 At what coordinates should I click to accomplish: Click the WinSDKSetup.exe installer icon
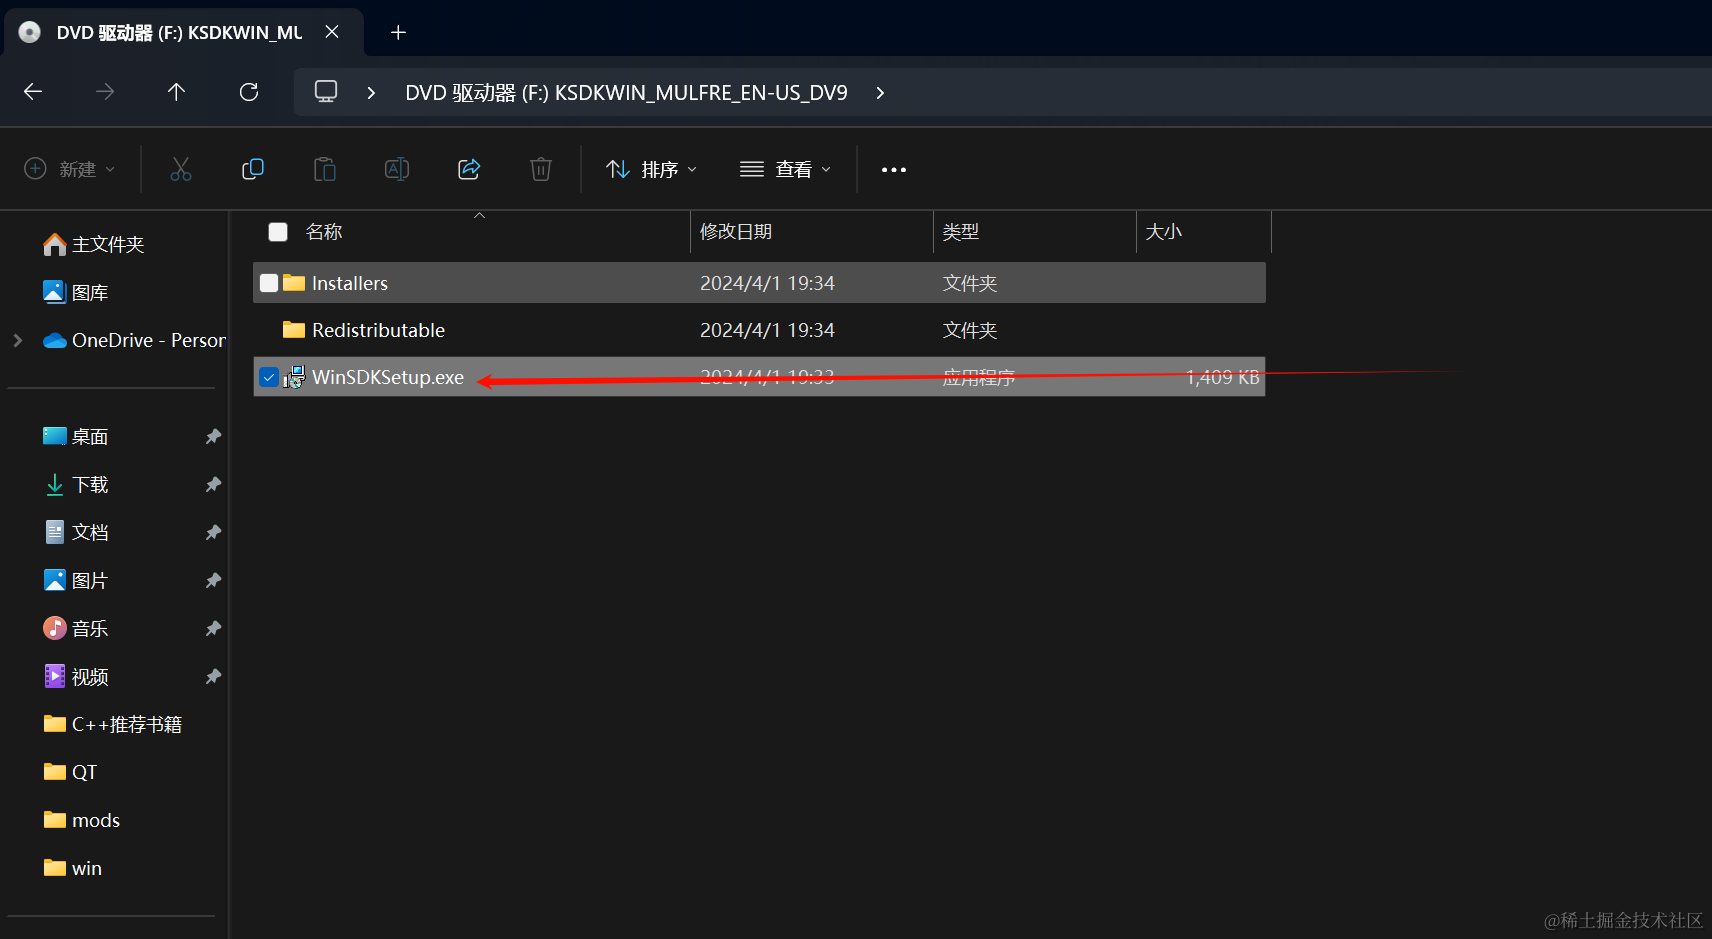click(x=294, y=377)
